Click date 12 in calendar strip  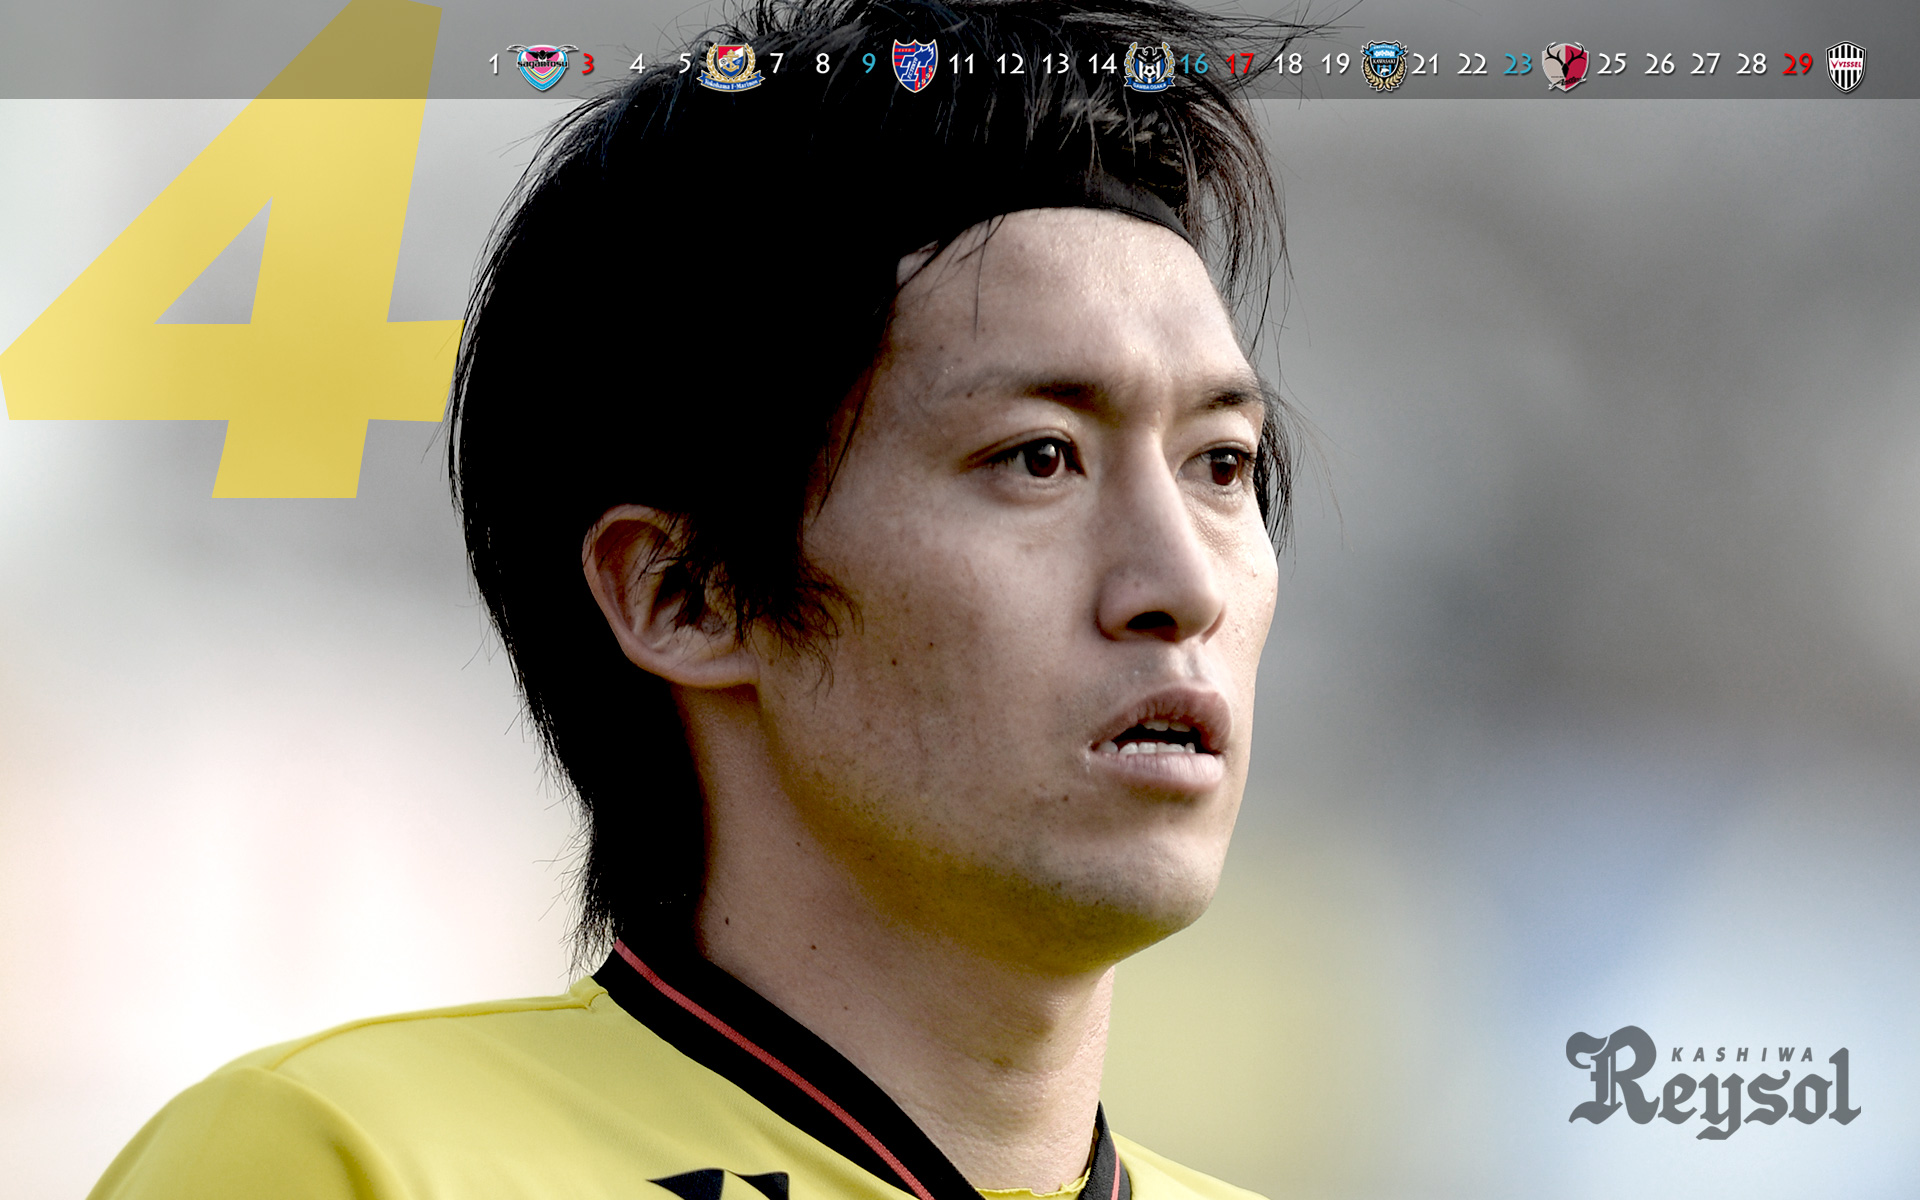point(1009,65)
